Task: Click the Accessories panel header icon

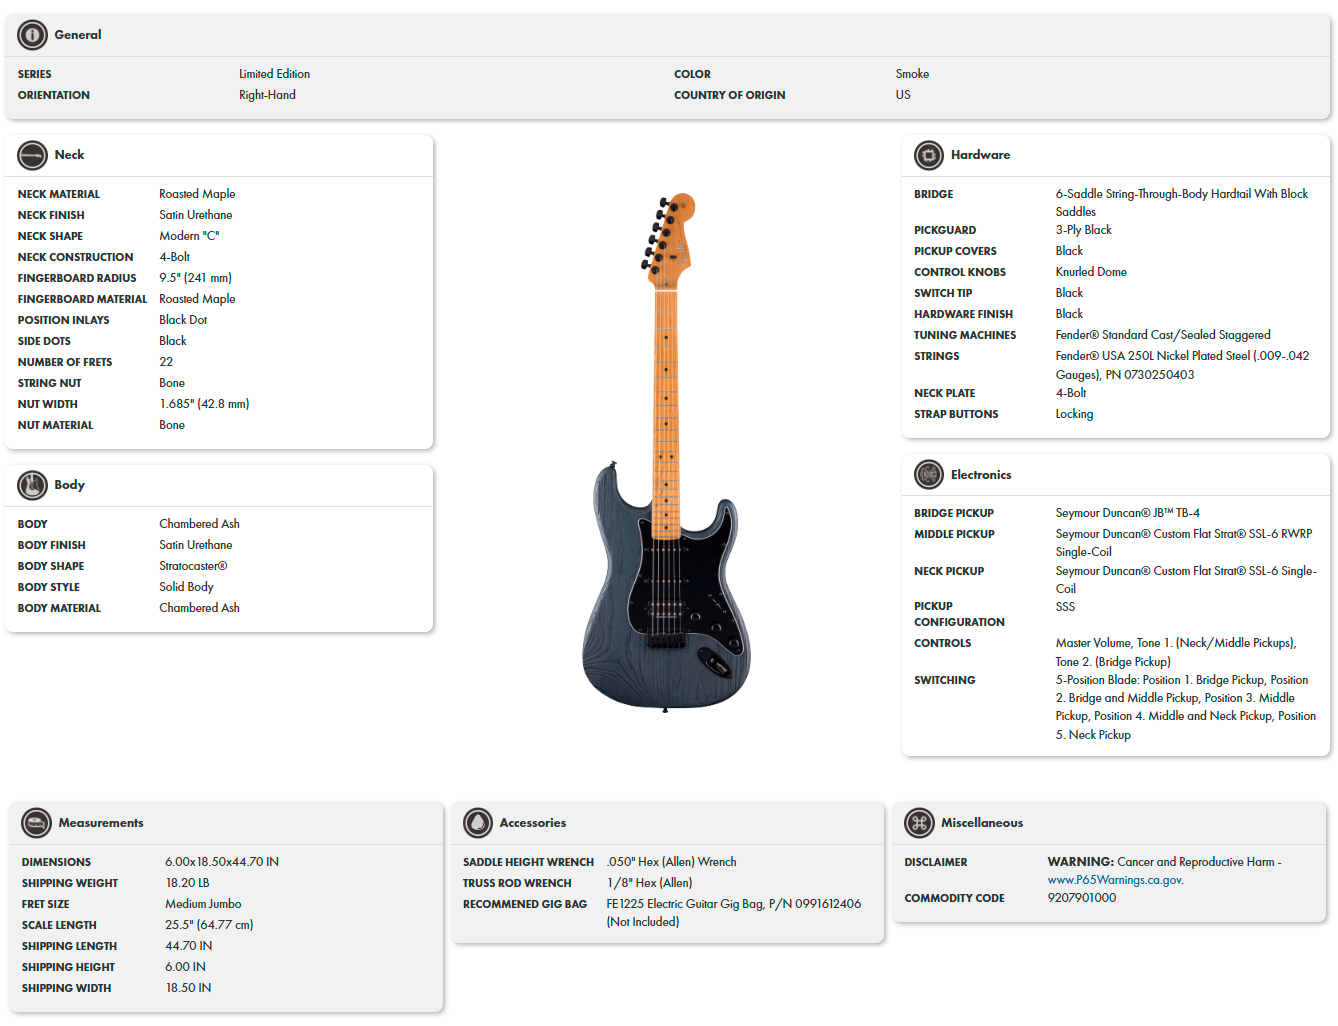Action: (477, 822)
